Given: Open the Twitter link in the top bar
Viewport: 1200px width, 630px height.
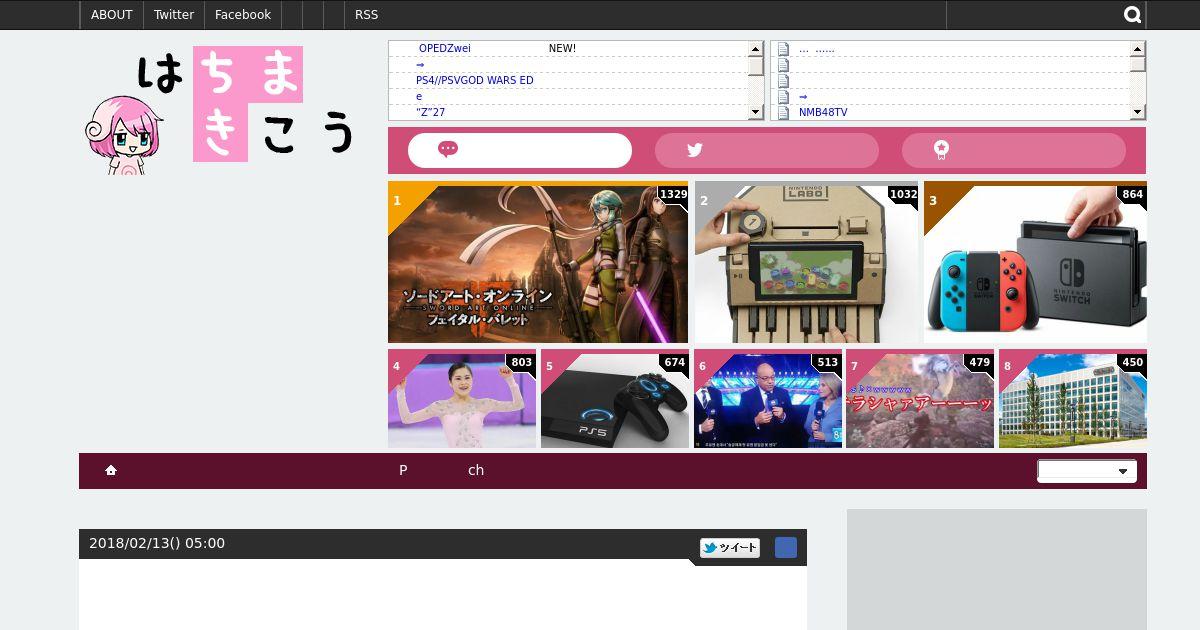Looking at the screenshot, I should pos(174,15).
